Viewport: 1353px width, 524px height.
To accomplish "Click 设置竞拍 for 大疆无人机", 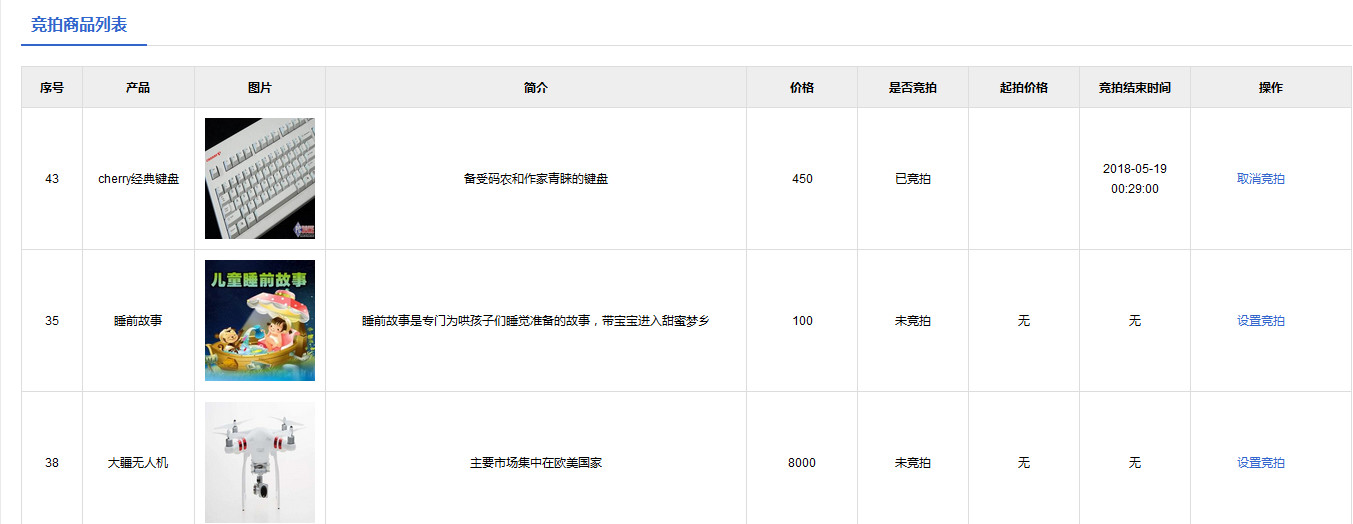I will (1260, 463).
